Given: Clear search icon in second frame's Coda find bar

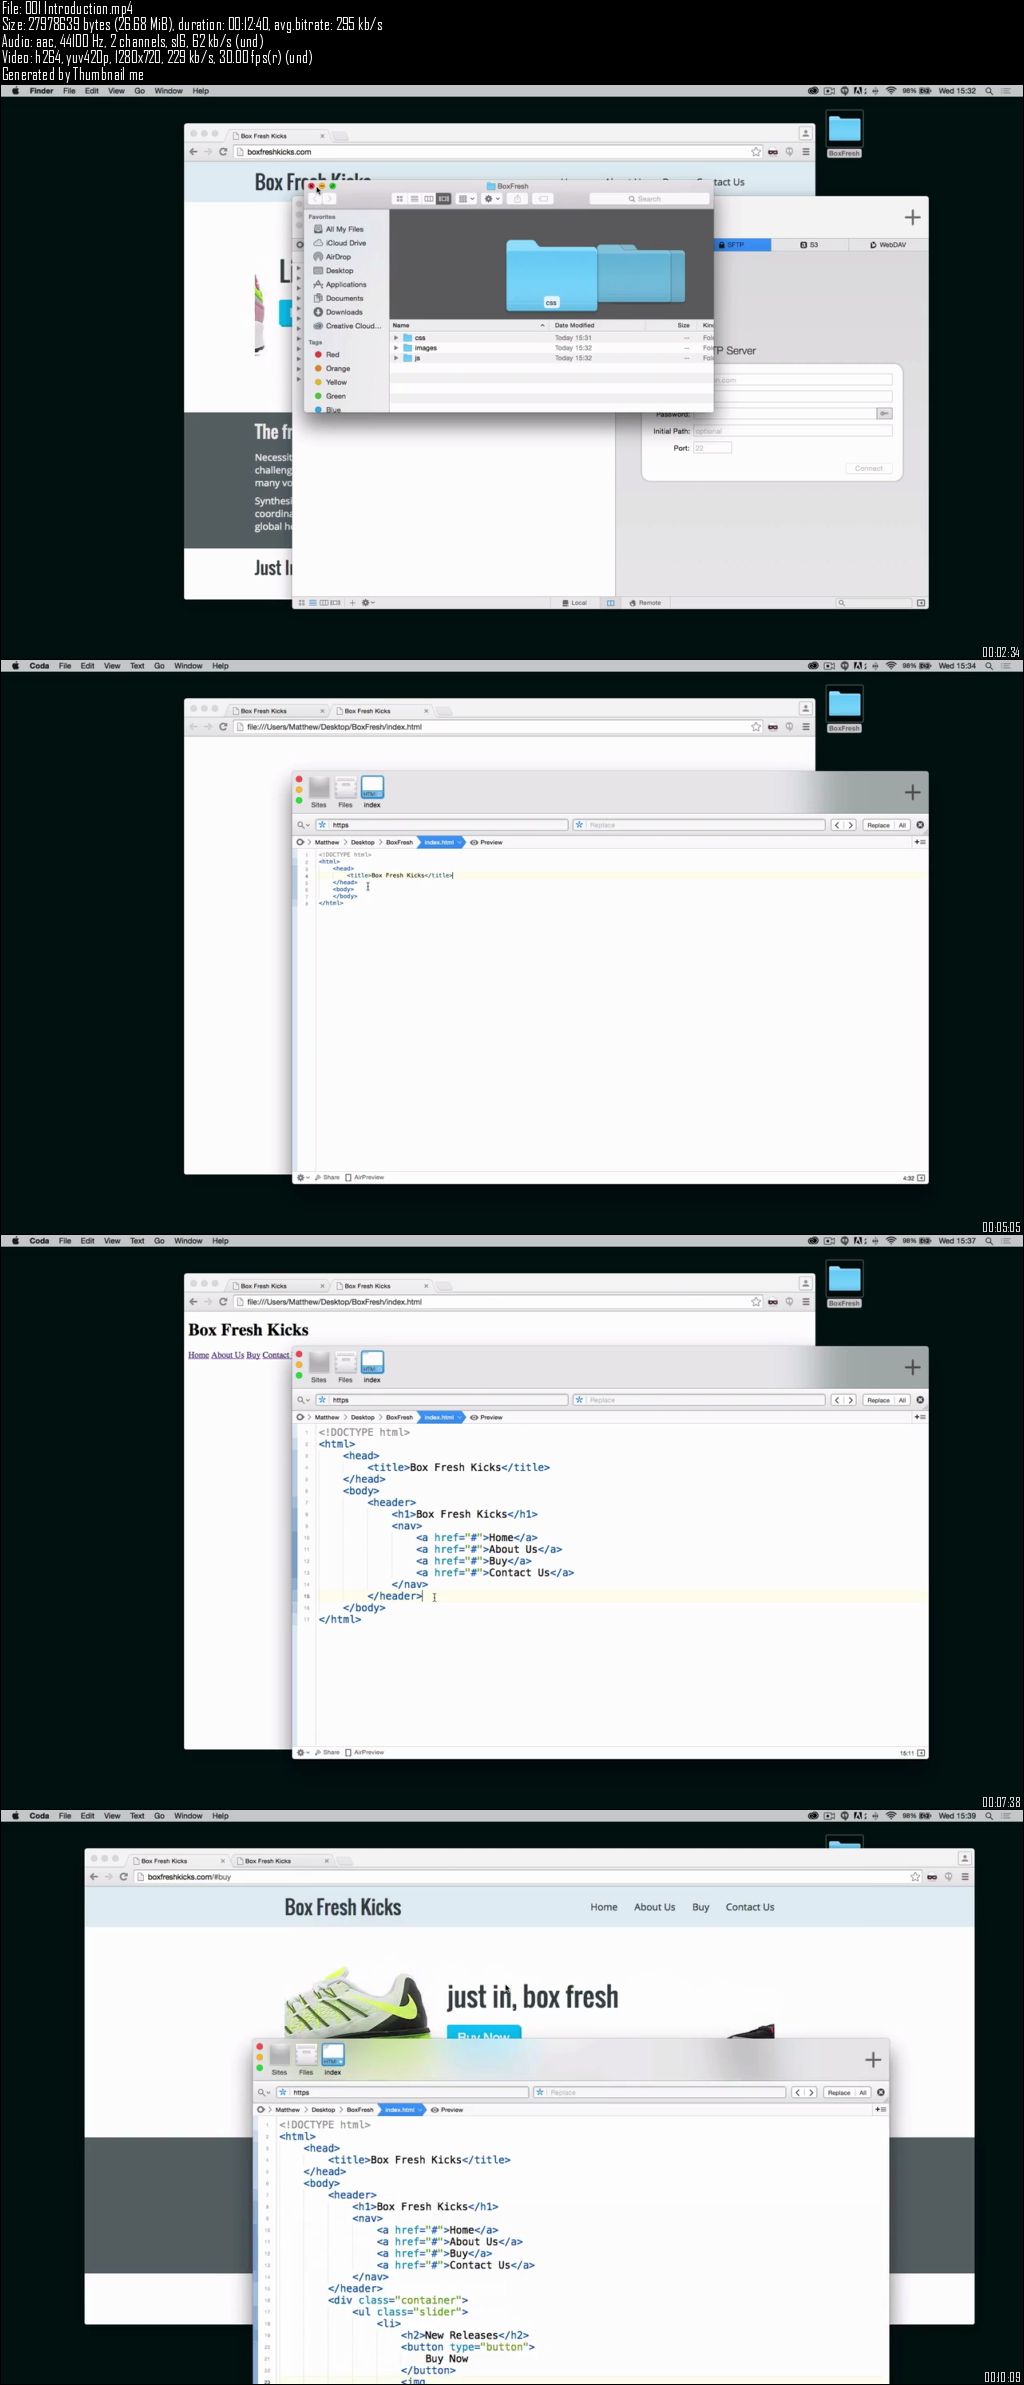Looking at the screenshot, I should click(920, 825).
